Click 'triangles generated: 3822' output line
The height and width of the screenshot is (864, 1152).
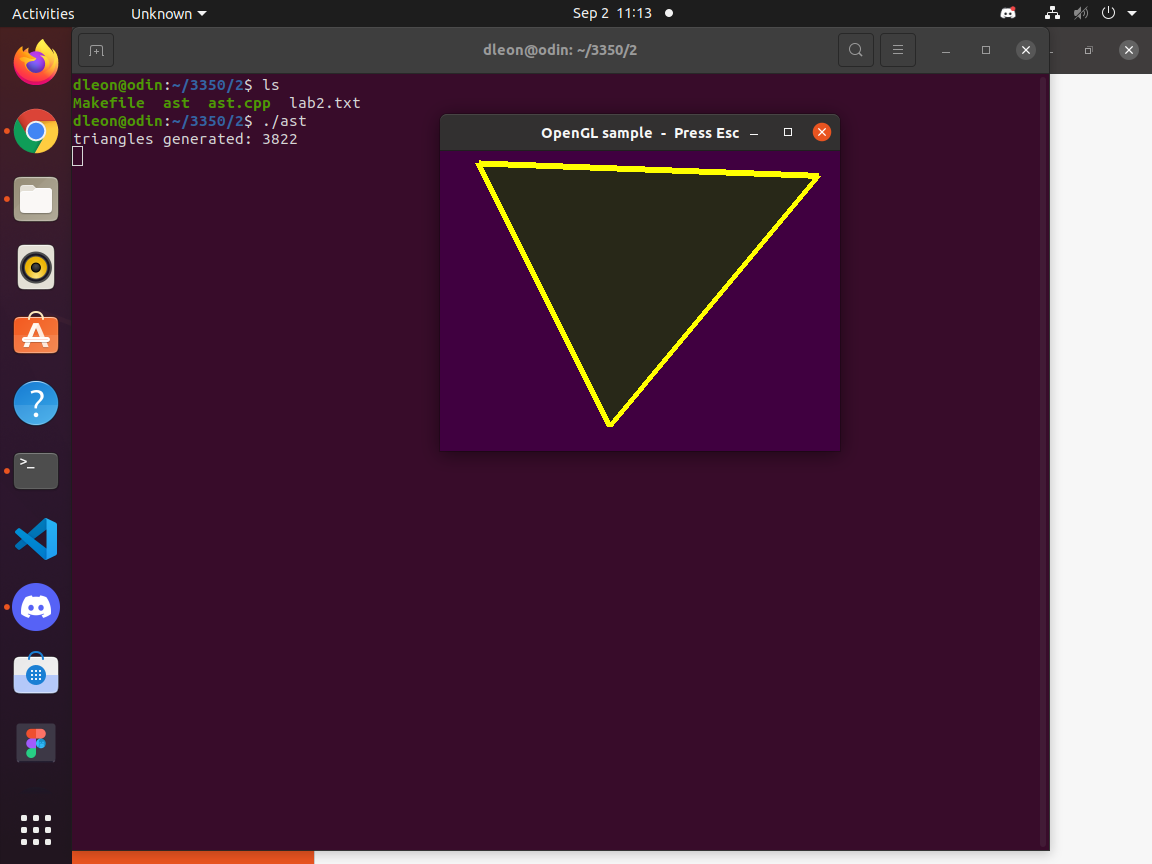pos(185,139)
